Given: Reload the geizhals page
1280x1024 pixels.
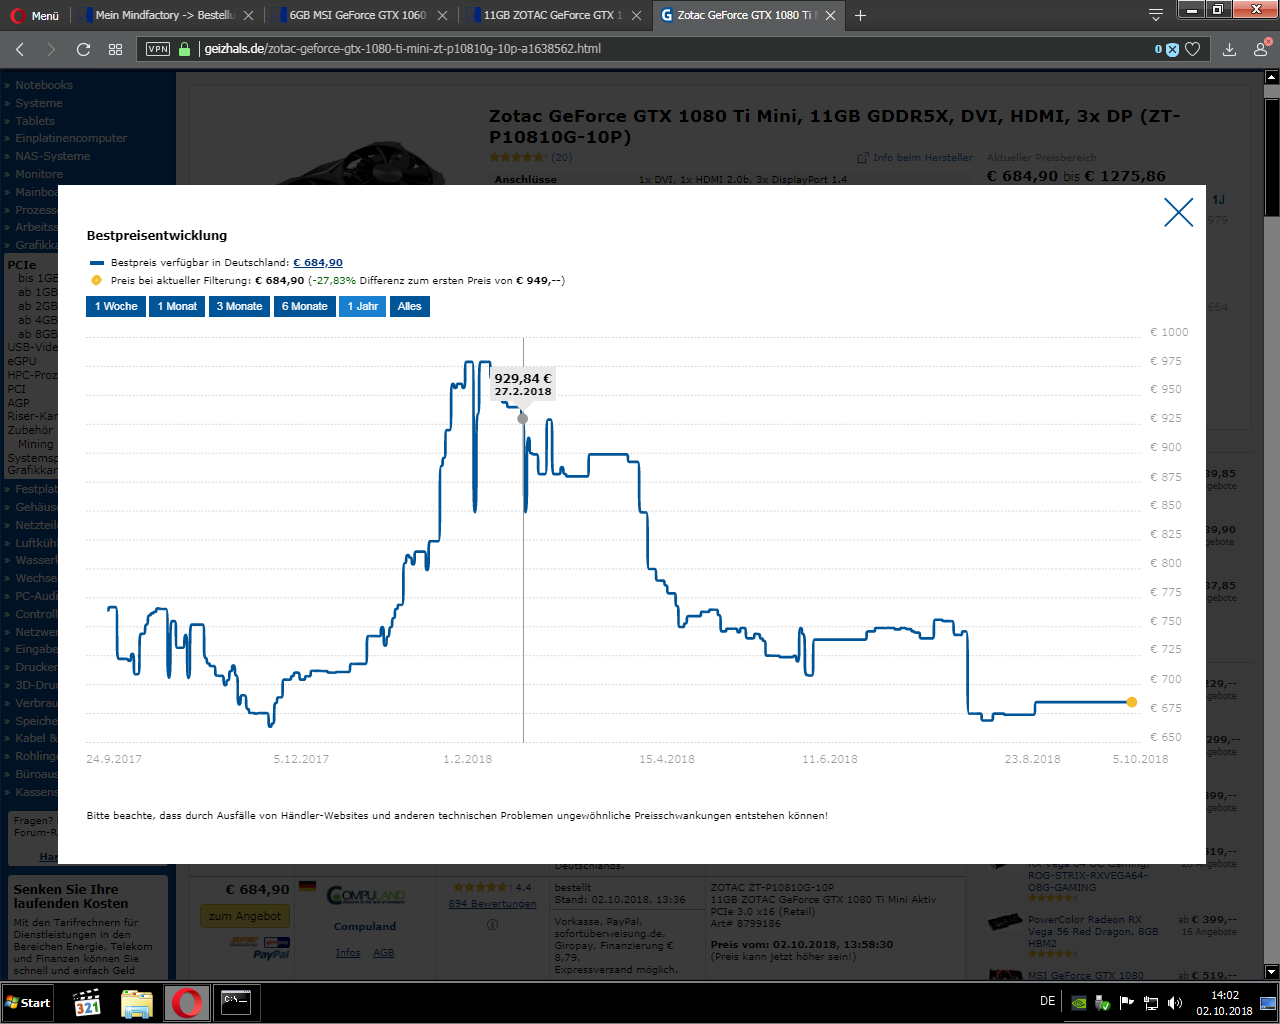Looking at the screenshot, I should [83, 49].
